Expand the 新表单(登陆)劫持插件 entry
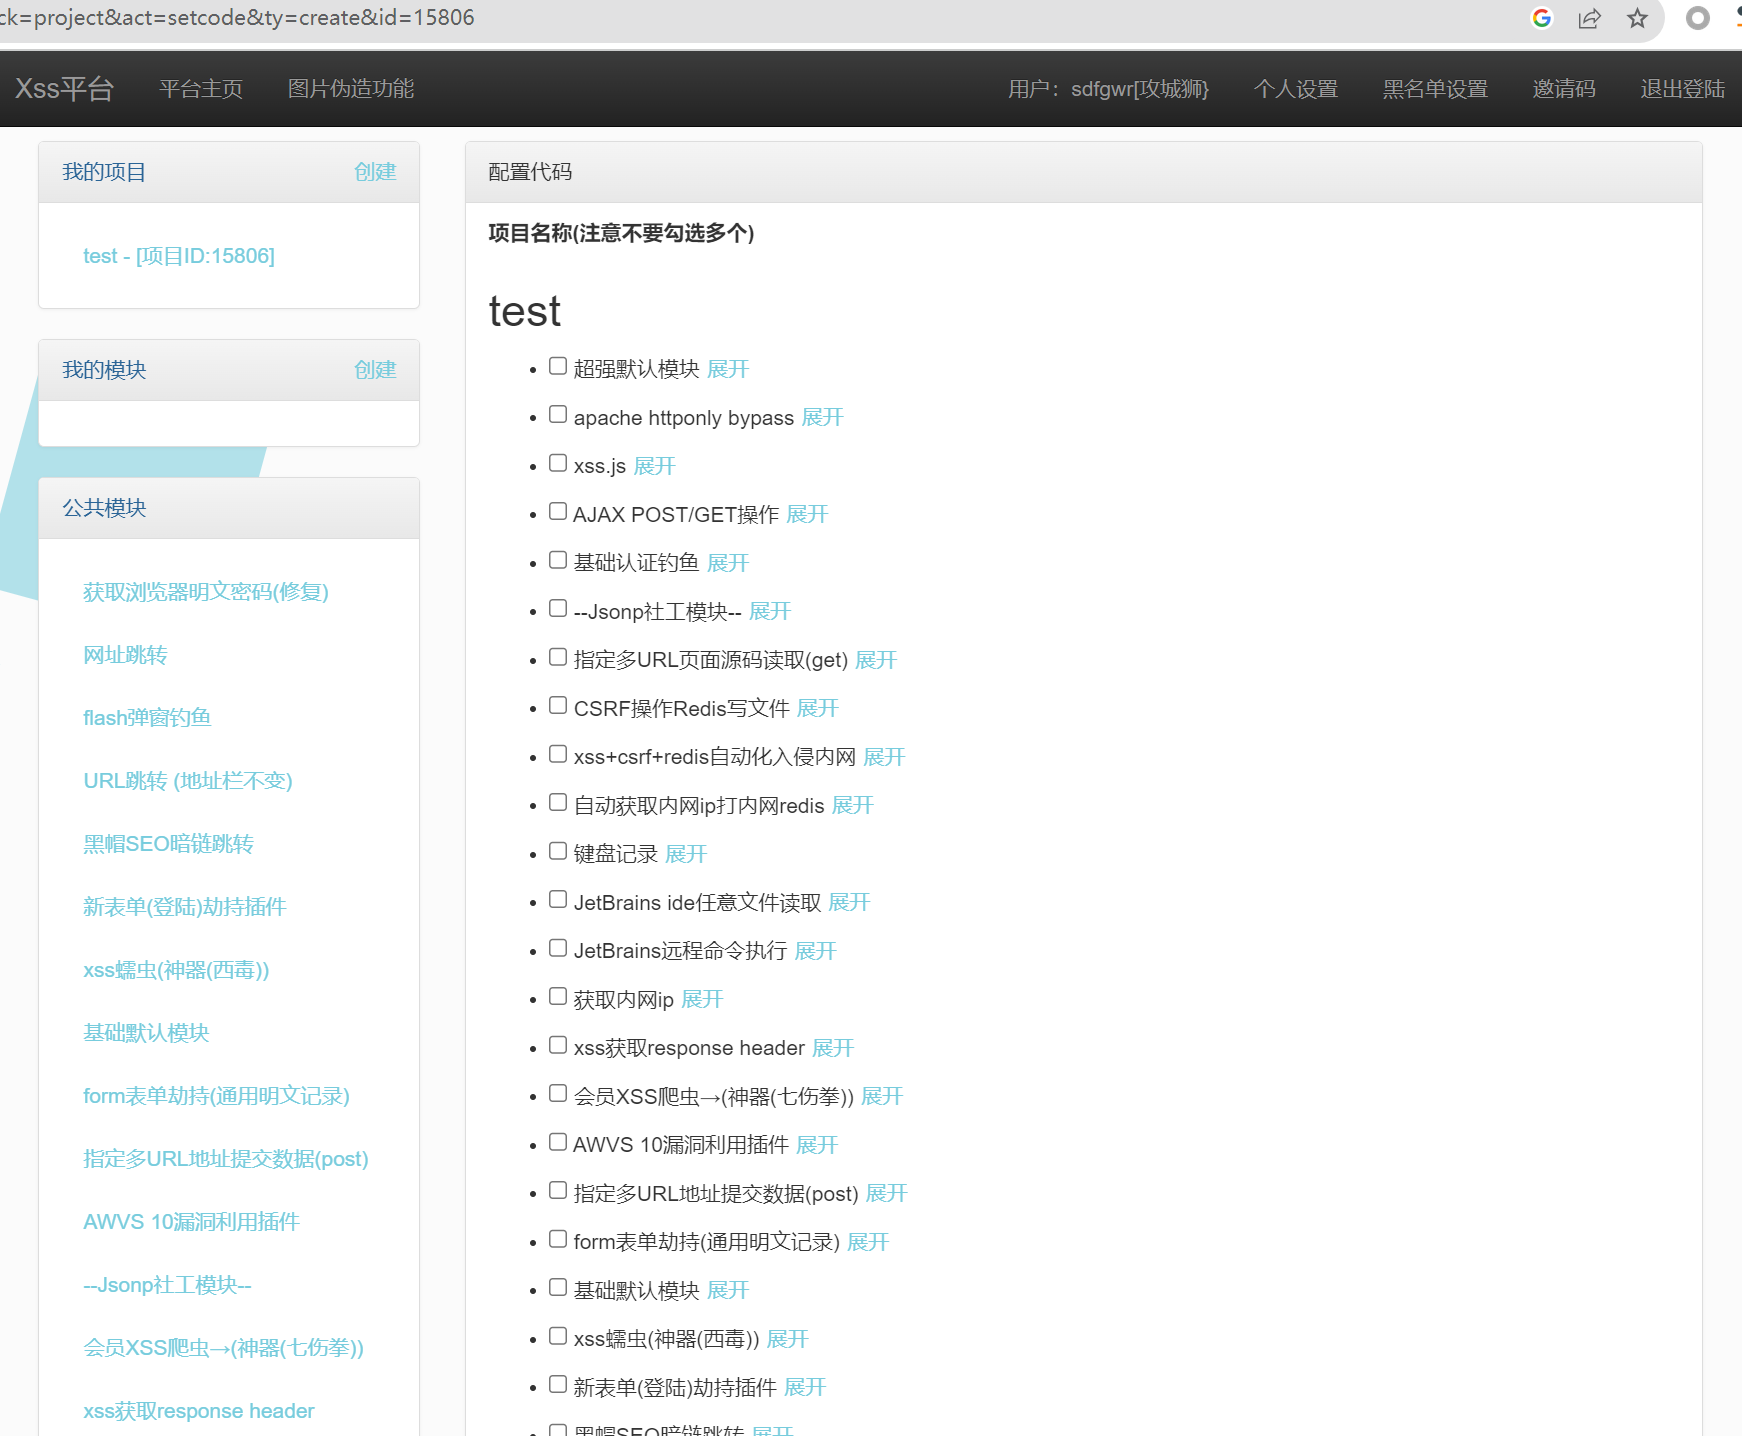 click(x=804, y=1387)
